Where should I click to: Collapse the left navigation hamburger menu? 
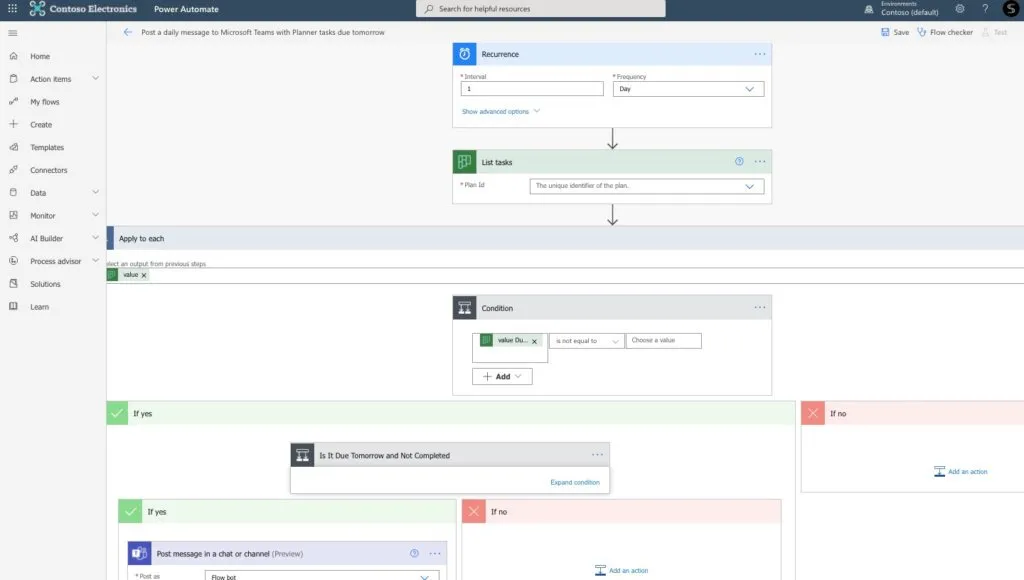[13, 33]
